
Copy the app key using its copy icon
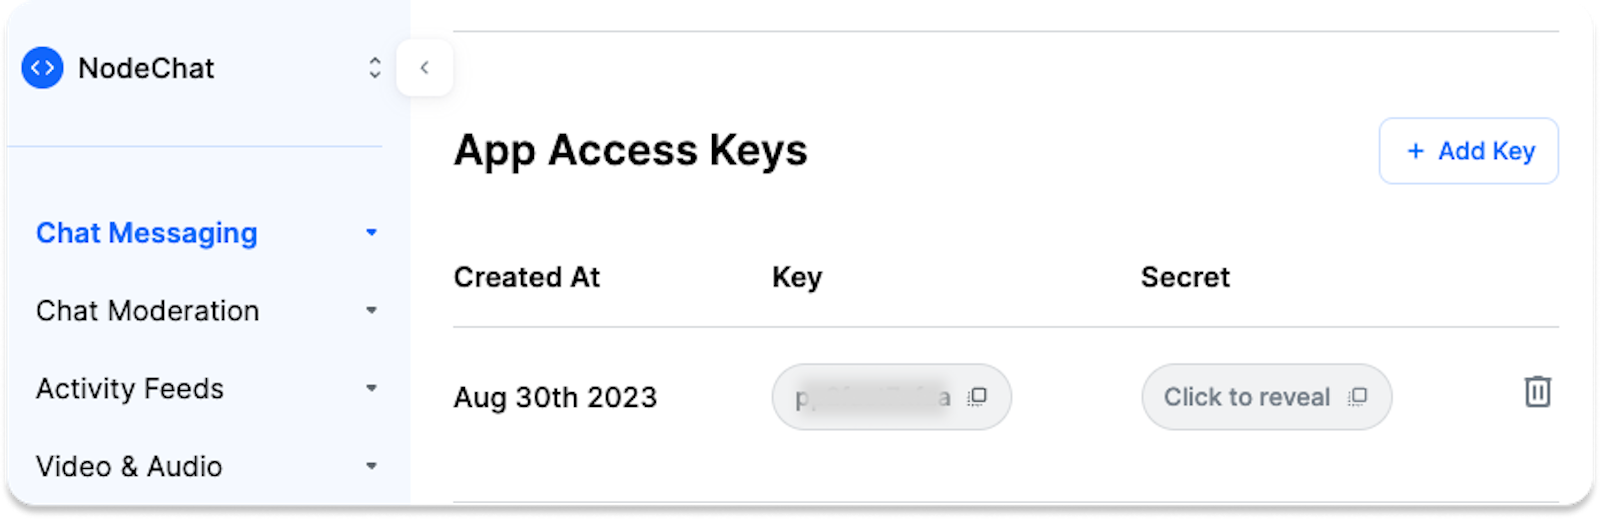977,397
